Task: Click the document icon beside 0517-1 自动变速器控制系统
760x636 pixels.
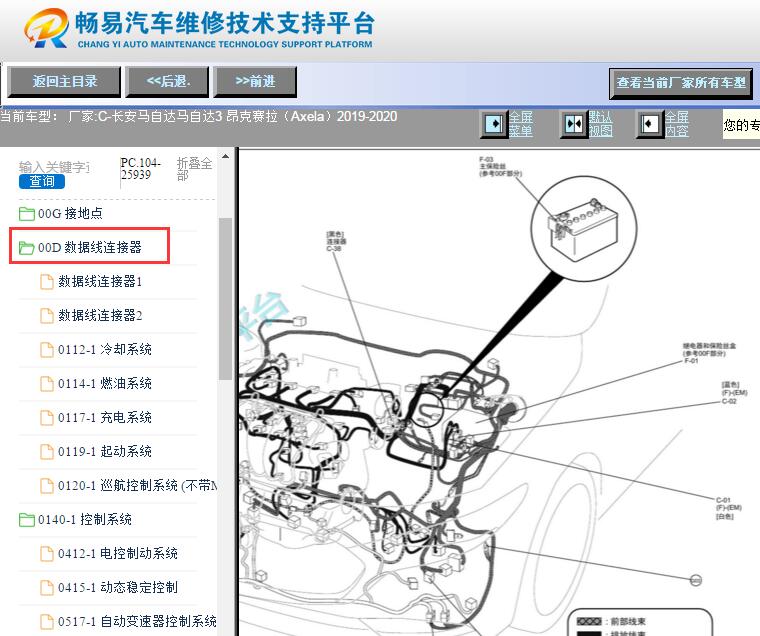Action: 47,621
